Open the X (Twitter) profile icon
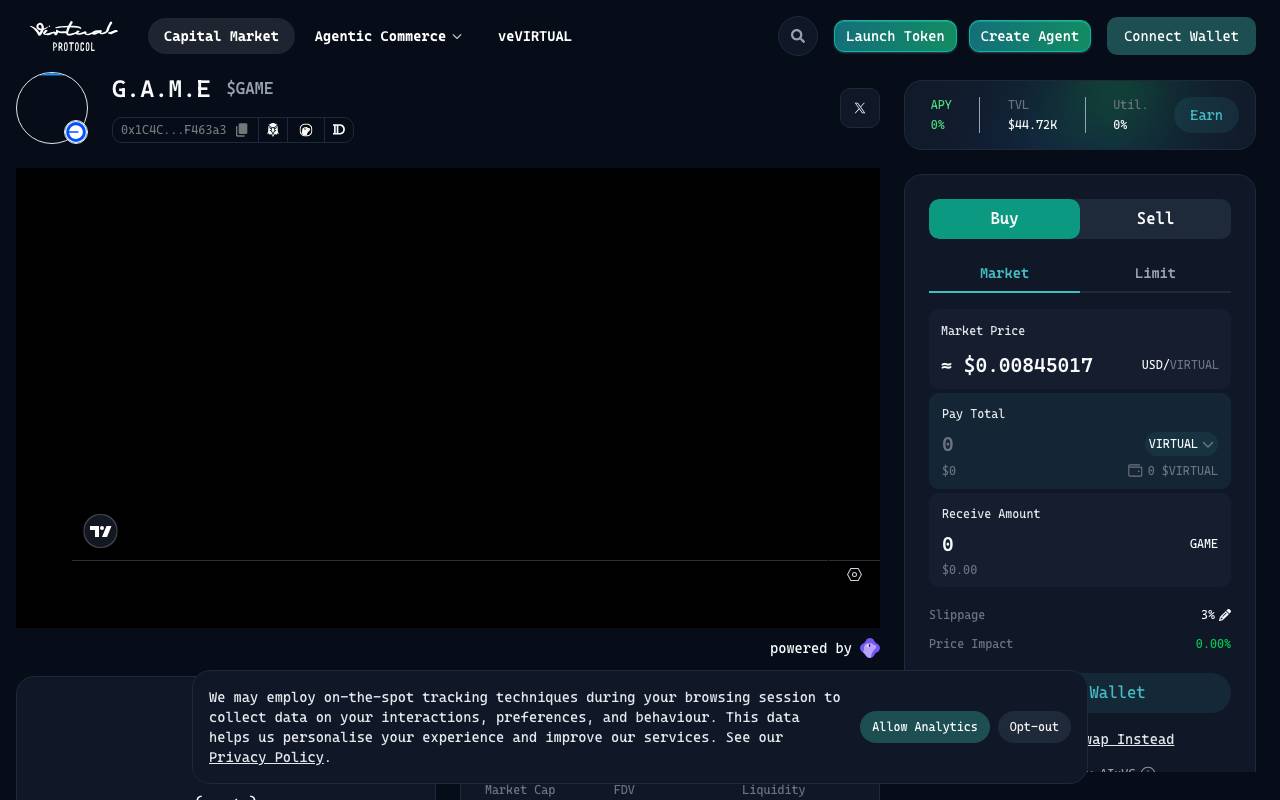 point(860,108)
